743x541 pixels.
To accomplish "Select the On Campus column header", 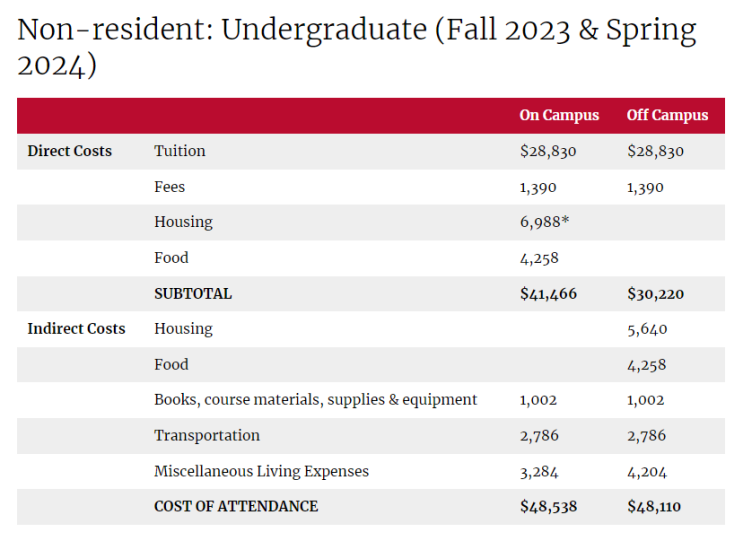I will pyautogui.click(x=559, y=115).
